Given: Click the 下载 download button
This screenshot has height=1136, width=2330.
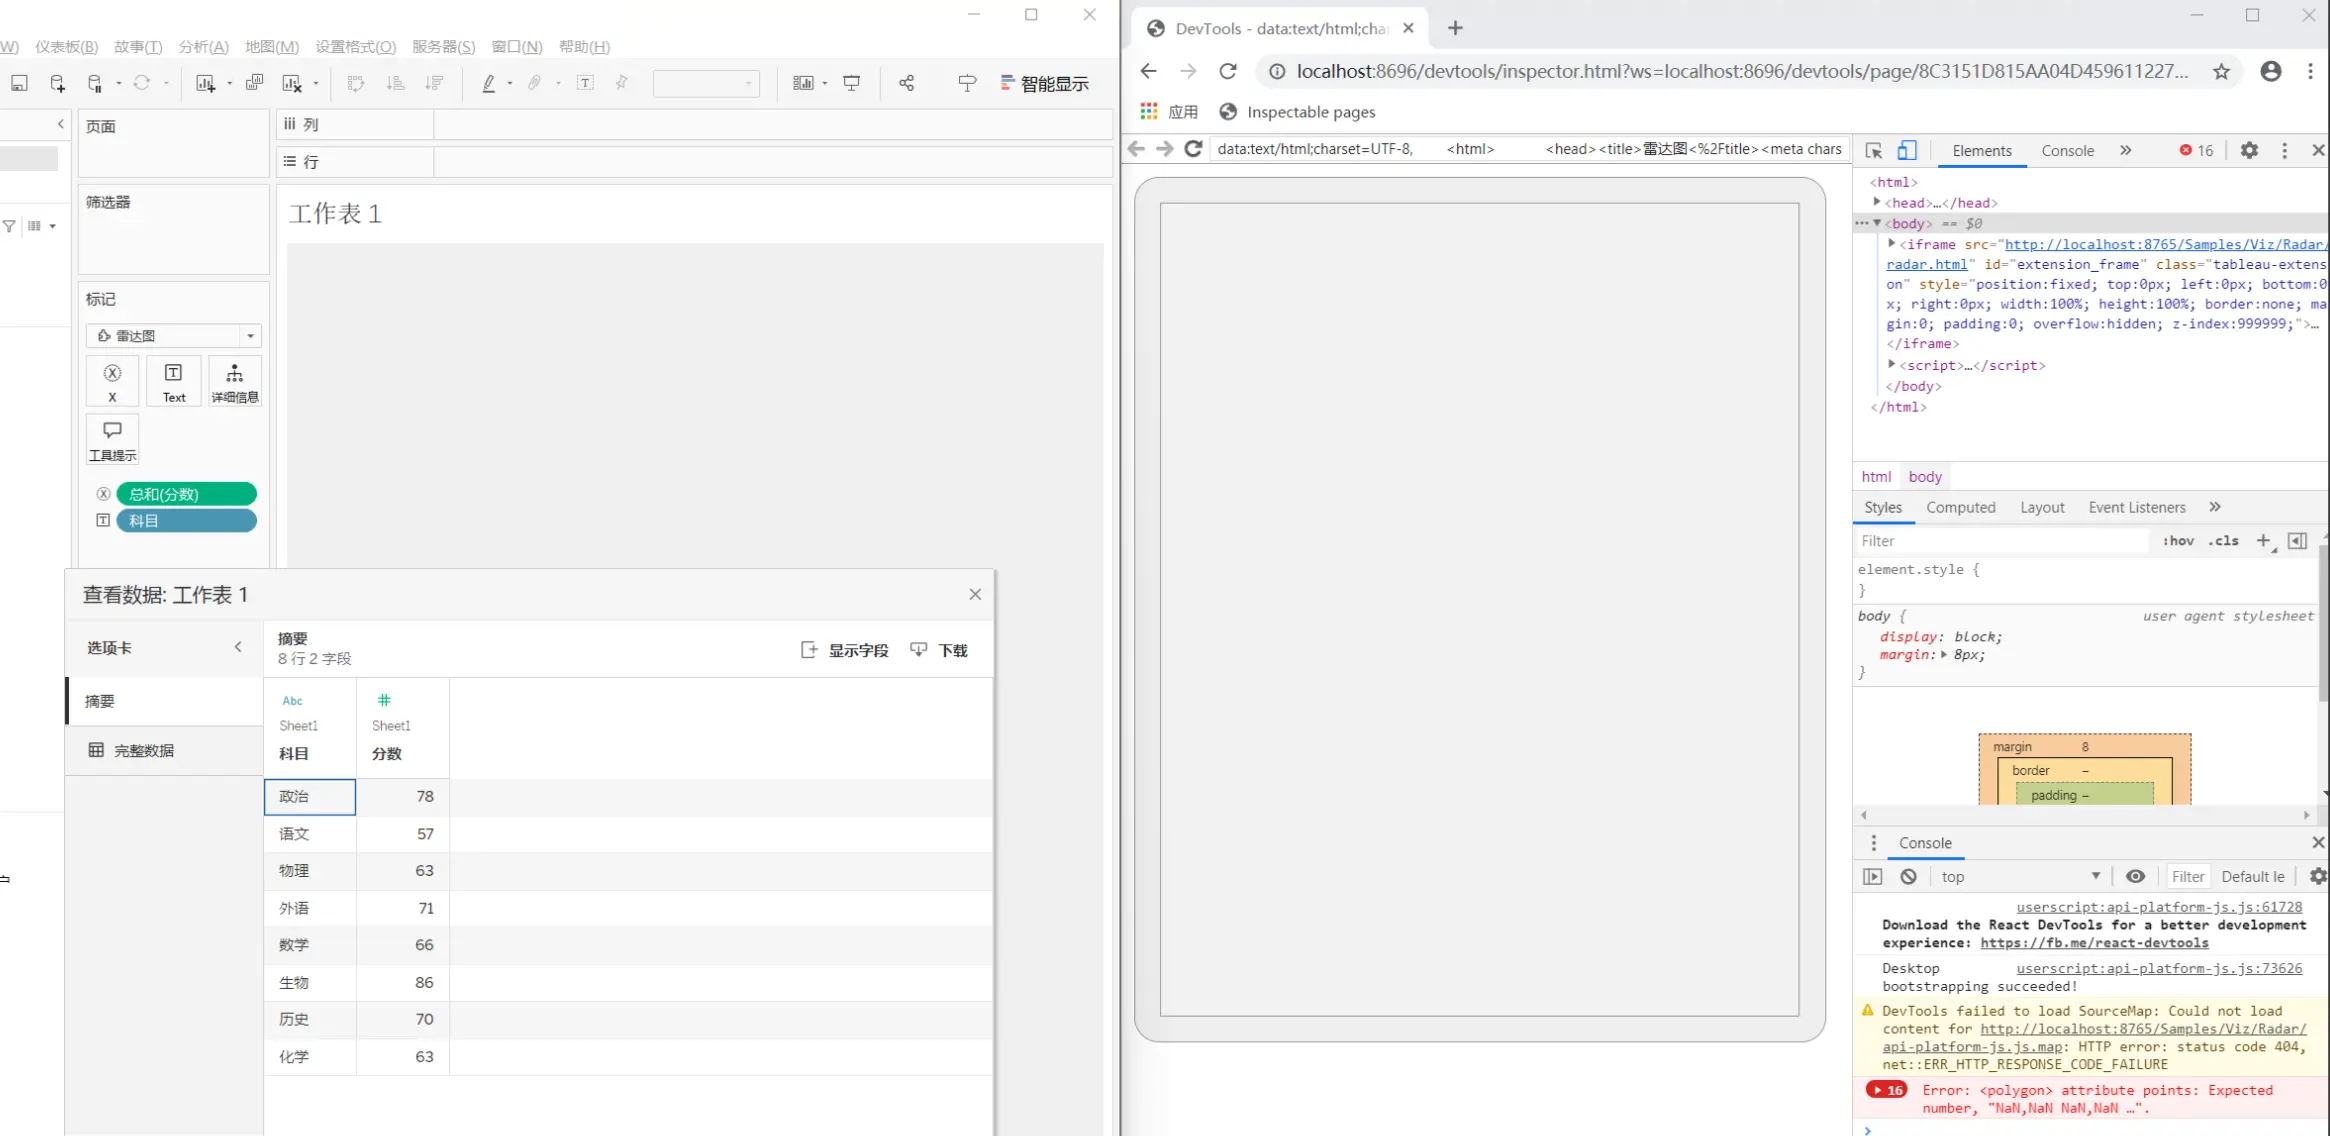Looking at the screenshot, I should coord(939,650).
